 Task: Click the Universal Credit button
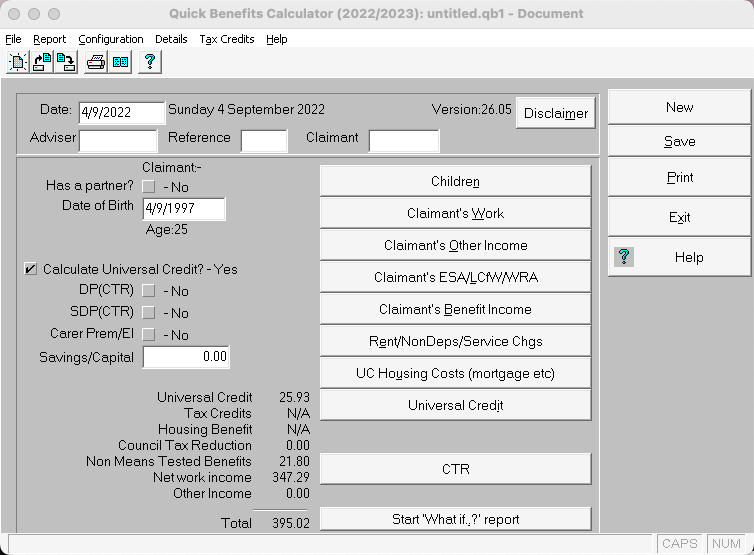coord(455,405)
